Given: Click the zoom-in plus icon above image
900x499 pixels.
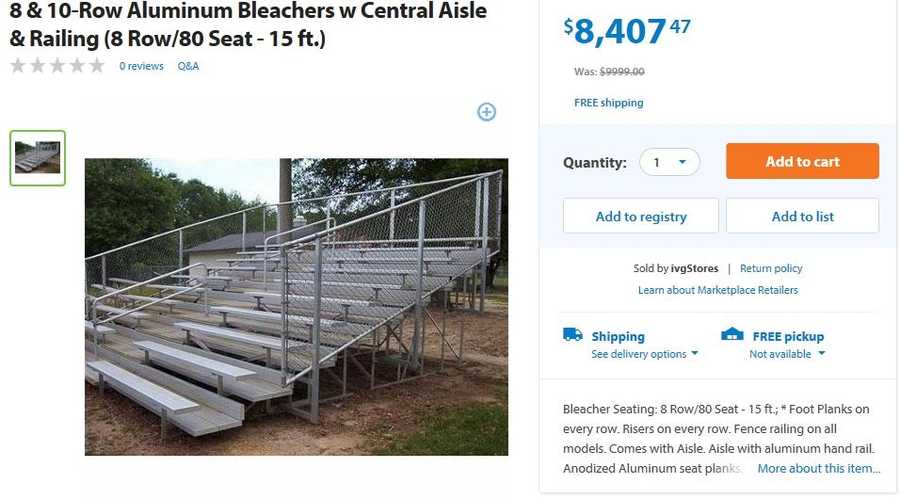Looking at the screenshot, I should coord(486,112).
